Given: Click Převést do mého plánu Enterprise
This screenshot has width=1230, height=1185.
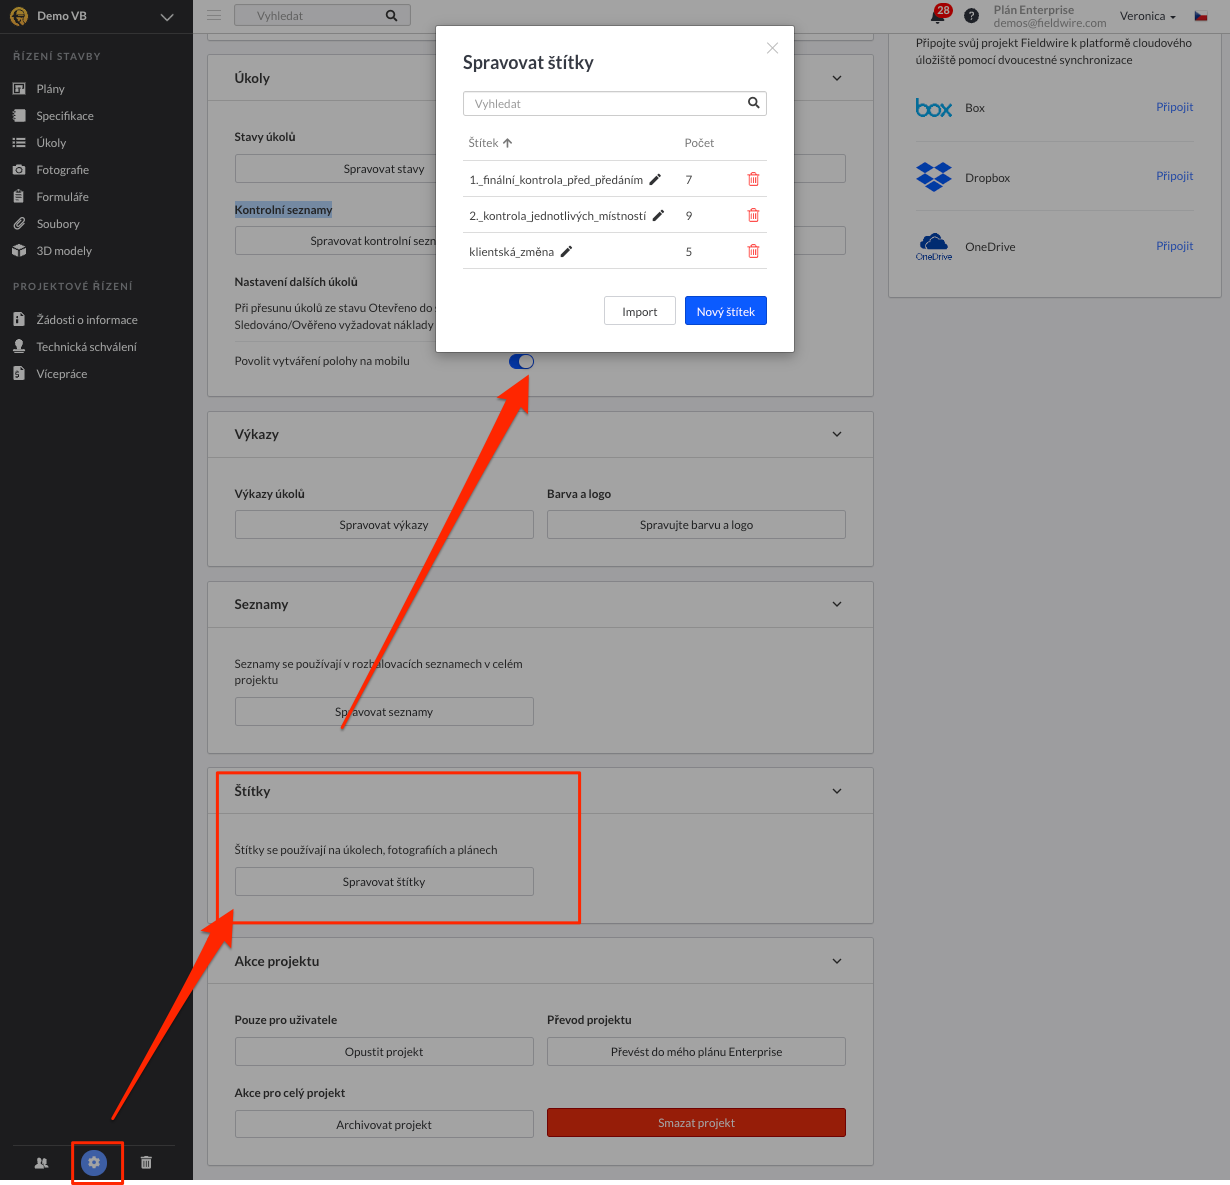Looking at the screenshot, I should pos(696,1052).
